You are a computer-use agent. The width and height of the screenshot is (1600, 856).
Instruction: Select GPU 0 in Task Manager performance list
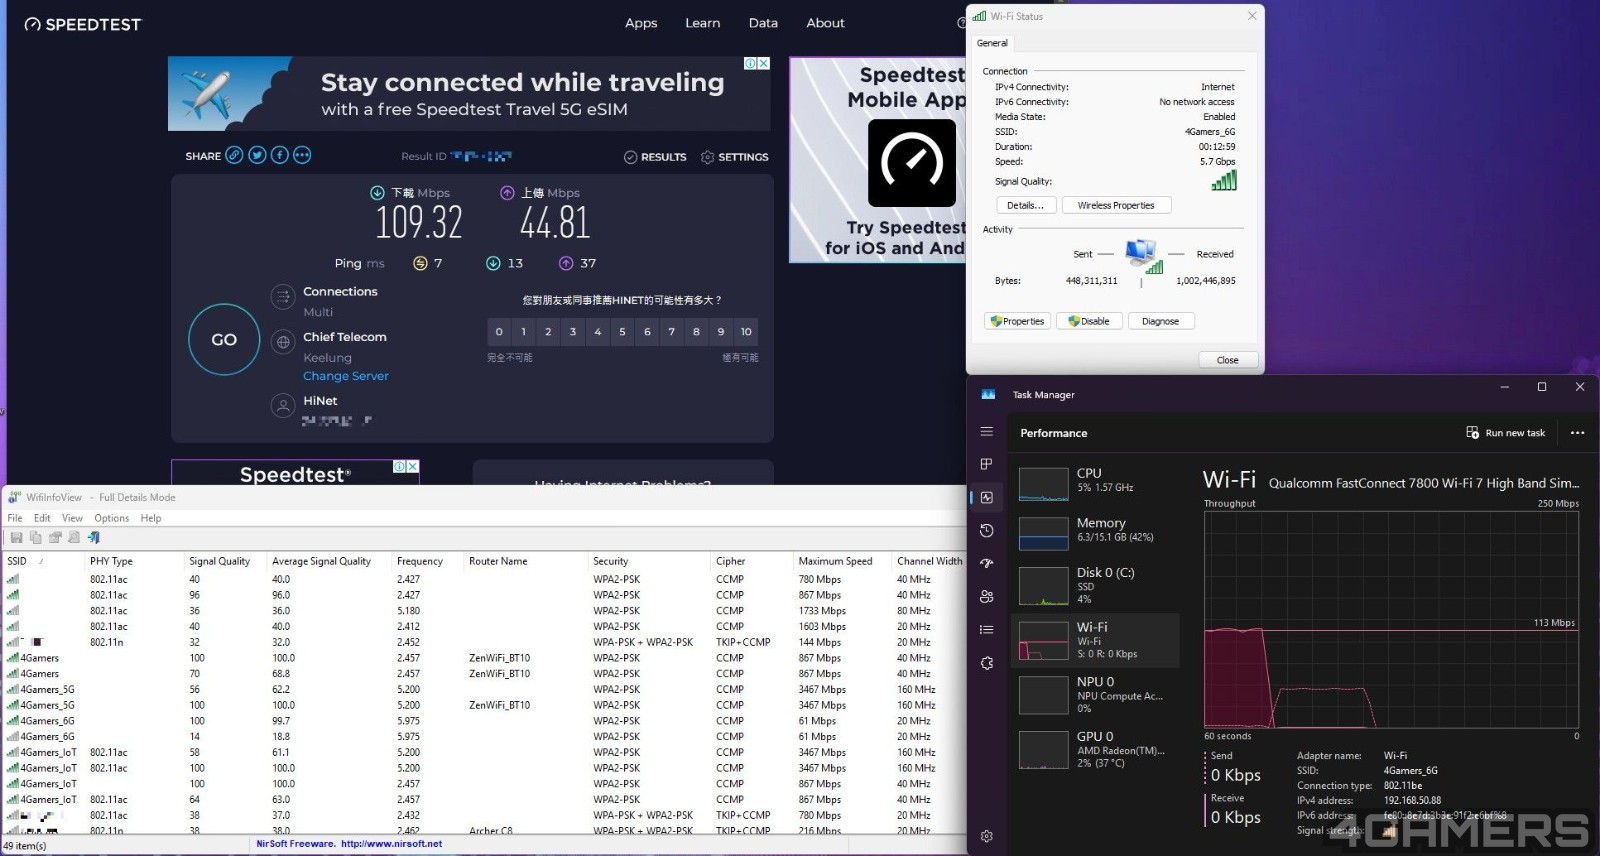[1097, 749]
